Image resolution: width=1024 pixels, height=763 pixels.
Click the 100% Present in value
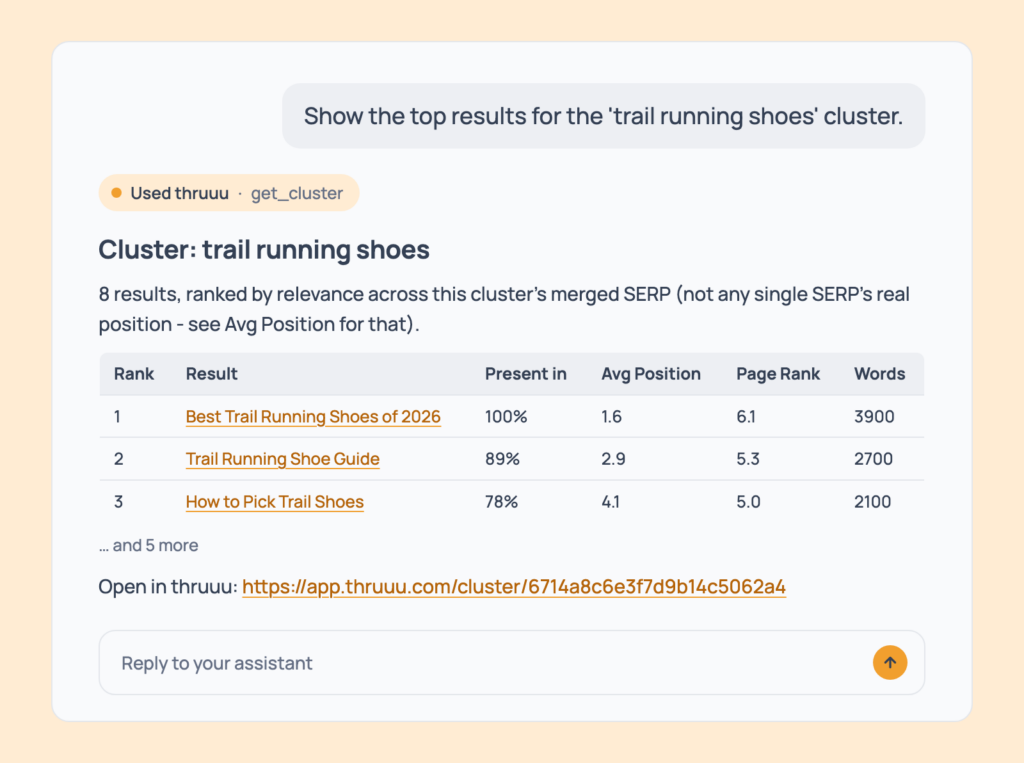point(505,416)
